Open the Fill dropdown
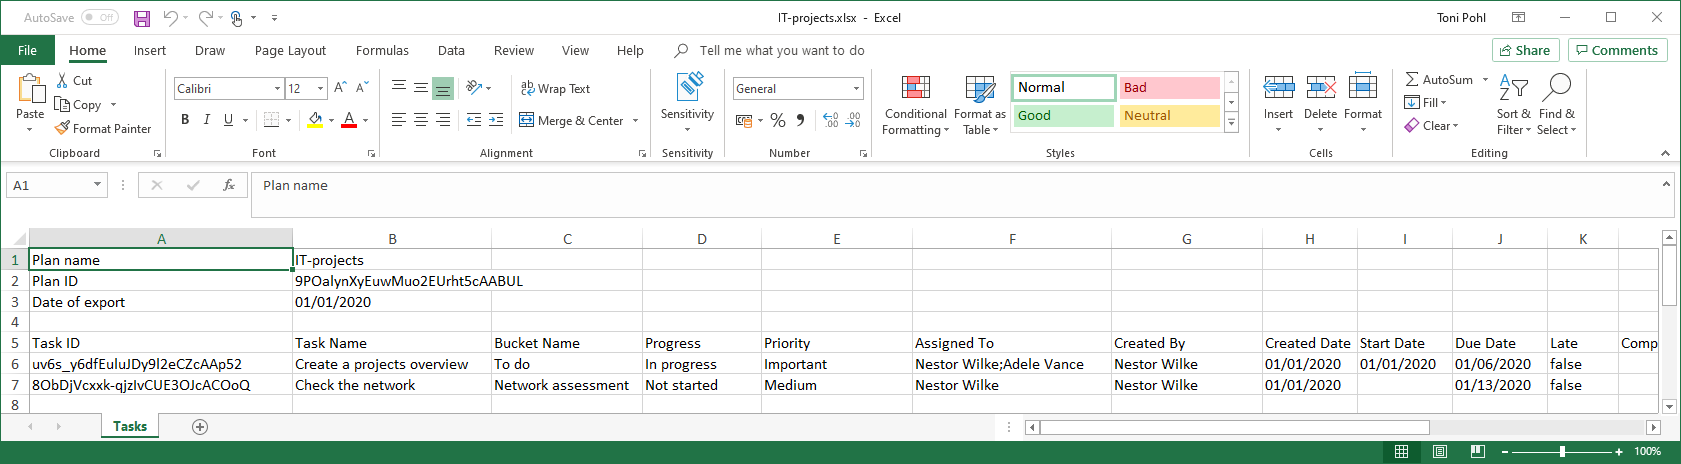The image size is (1681, 464). (1426, 103)
